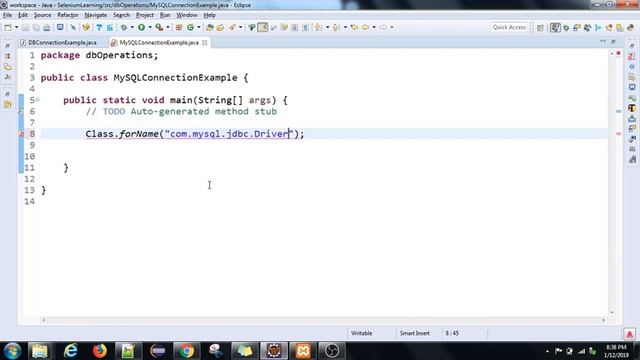Open Firefox from taskbar

pos(99,351)
